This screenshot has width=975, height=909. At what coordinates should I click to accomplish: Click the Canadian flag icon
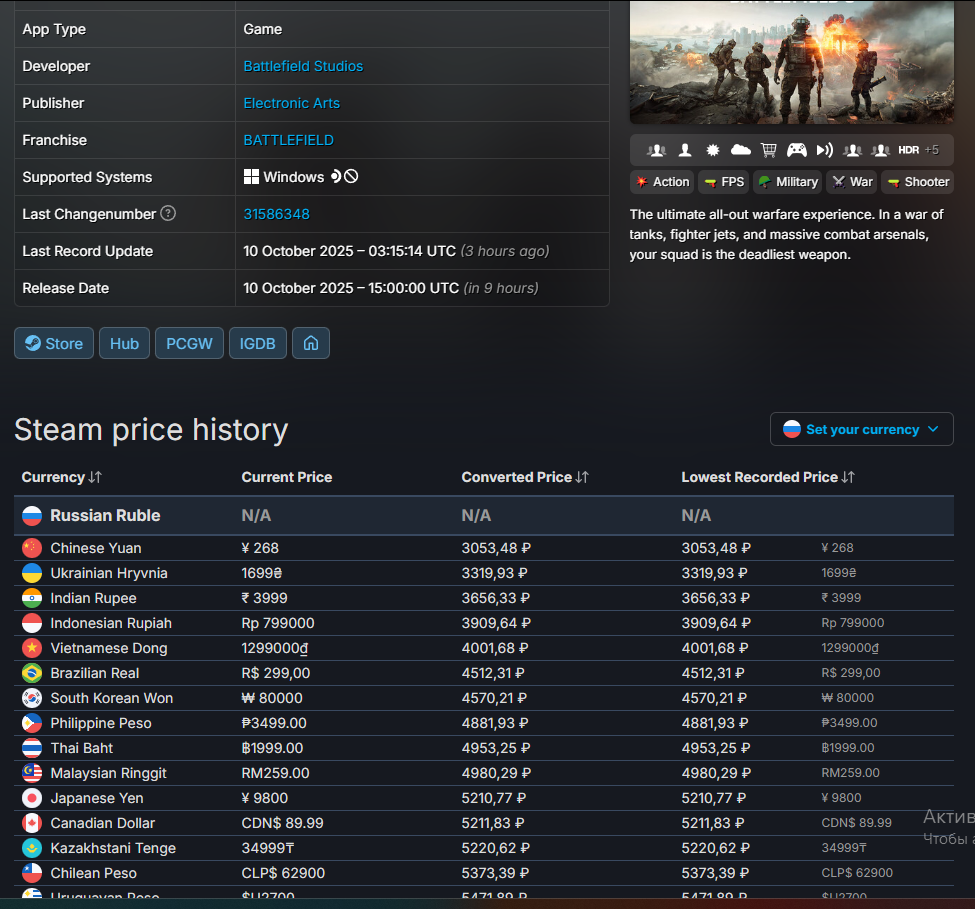32,823
